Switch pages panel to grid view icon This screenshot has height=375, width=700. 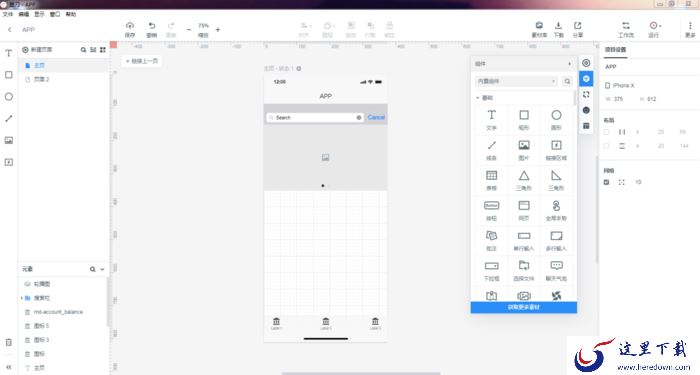pyautogui.click(x=103, y=50)
